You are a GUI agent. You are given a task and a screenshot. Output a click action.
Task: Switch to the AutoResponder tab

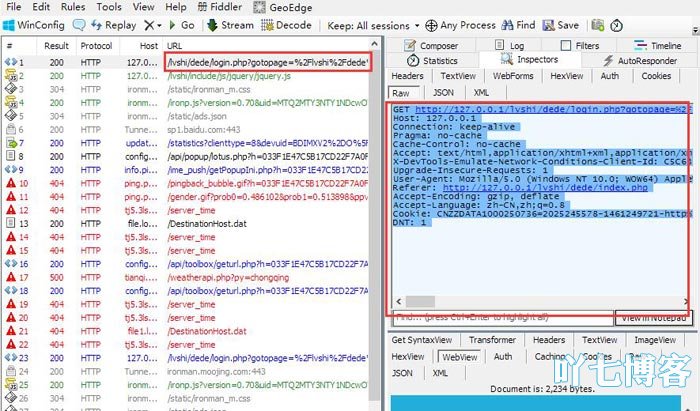point(640,60)
